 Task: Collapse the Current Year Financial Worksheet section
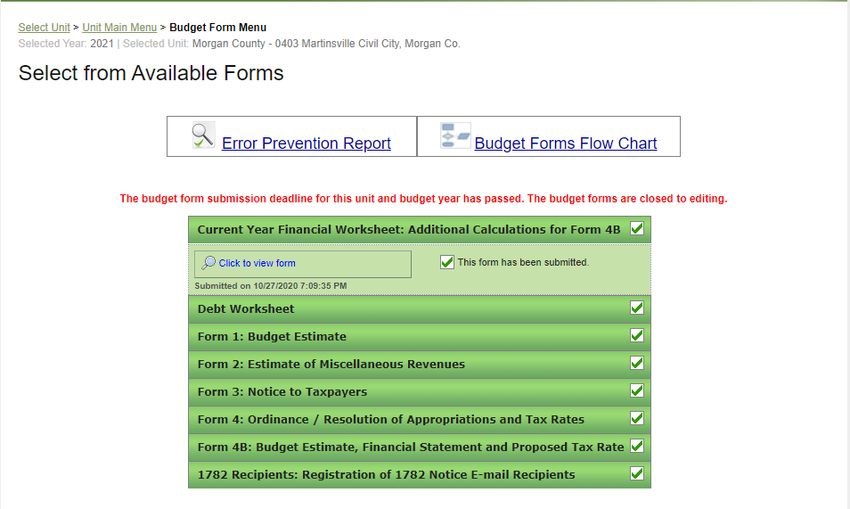419,229
